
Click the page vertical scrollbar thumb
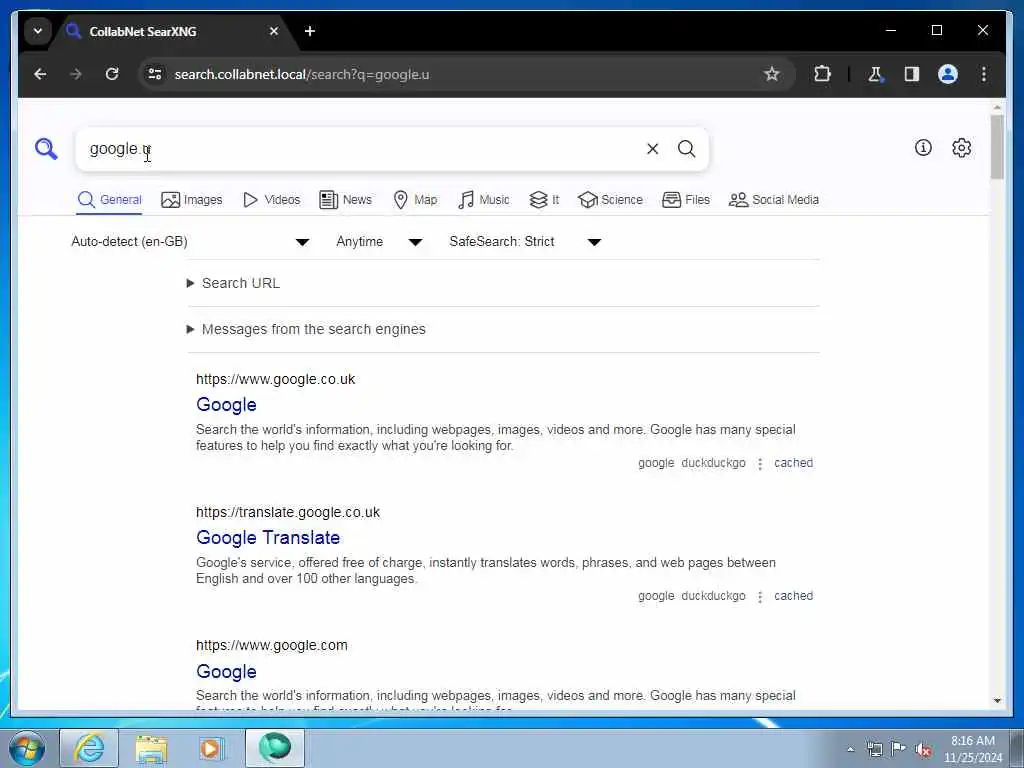[997, 146]
